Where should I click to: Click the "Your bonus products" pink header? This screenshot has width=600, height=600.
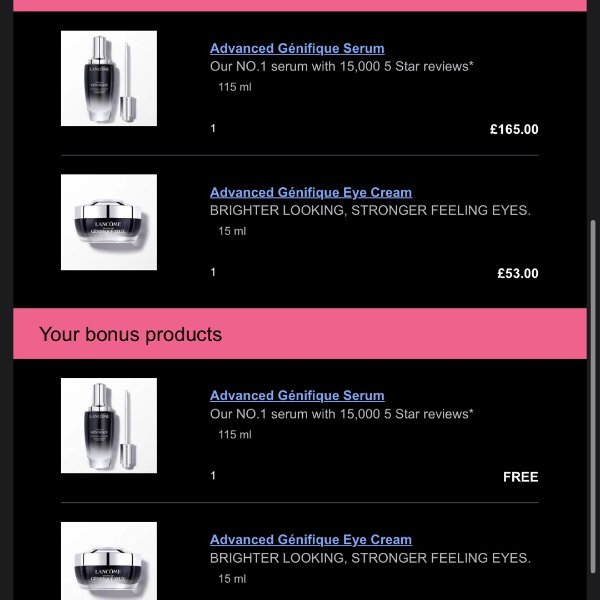pos(299,334)
